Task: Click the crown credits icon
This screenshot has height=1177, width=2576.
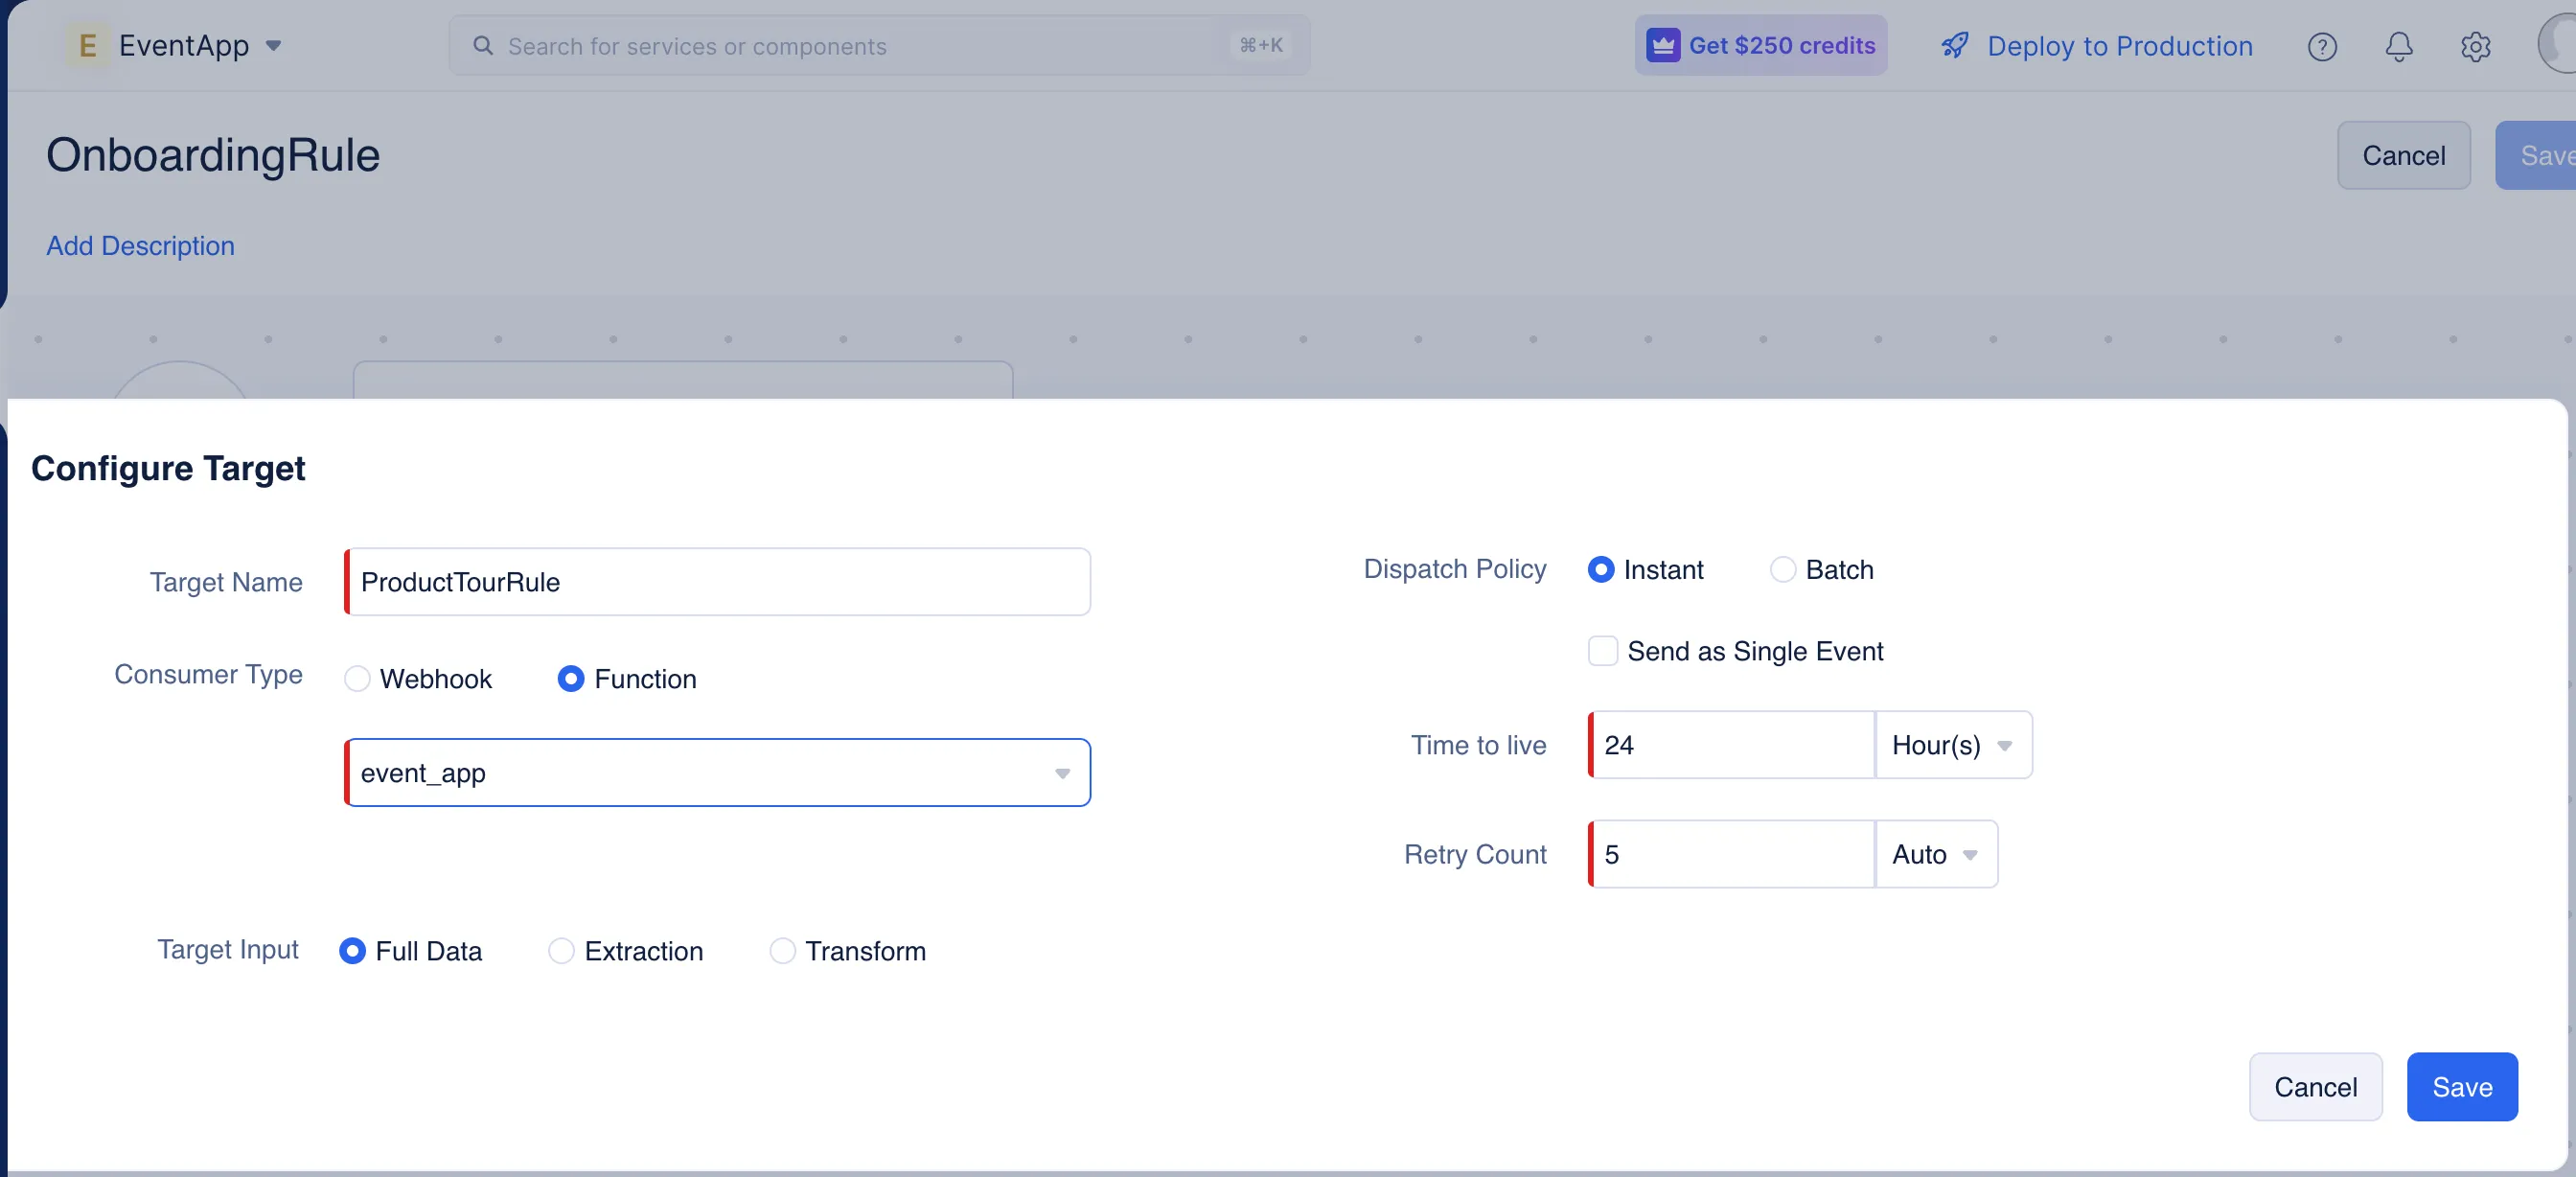Action: click(1662, 46)
